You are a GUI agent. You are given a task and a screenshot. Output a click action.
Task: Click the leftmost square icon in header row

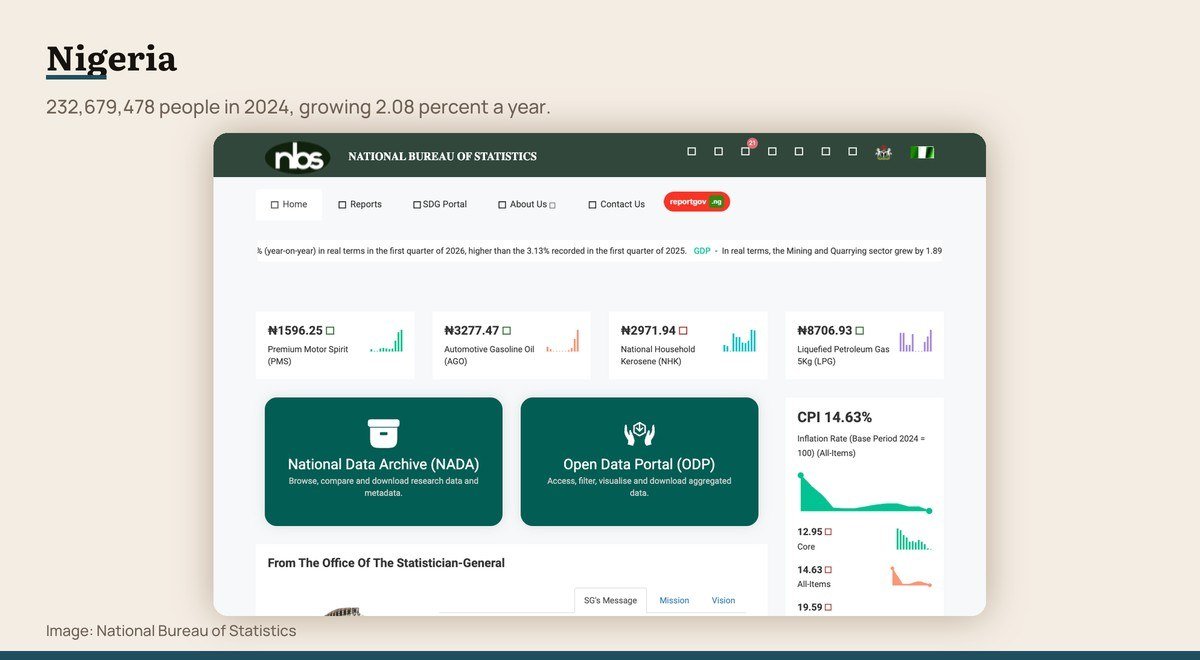(691, 152)
